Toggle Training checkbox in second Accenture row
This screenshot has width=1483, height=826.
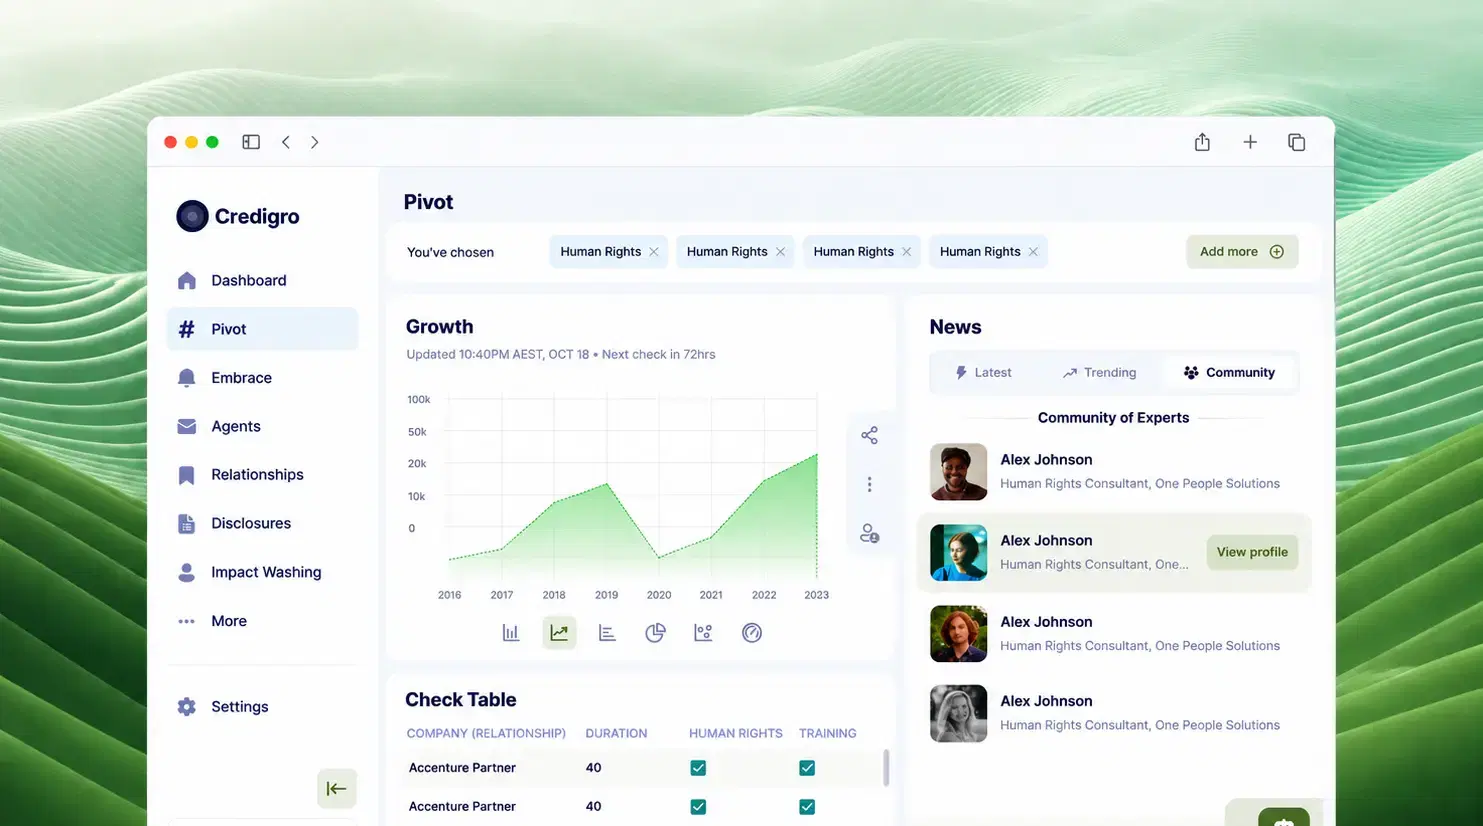click(x=807, y=807)
